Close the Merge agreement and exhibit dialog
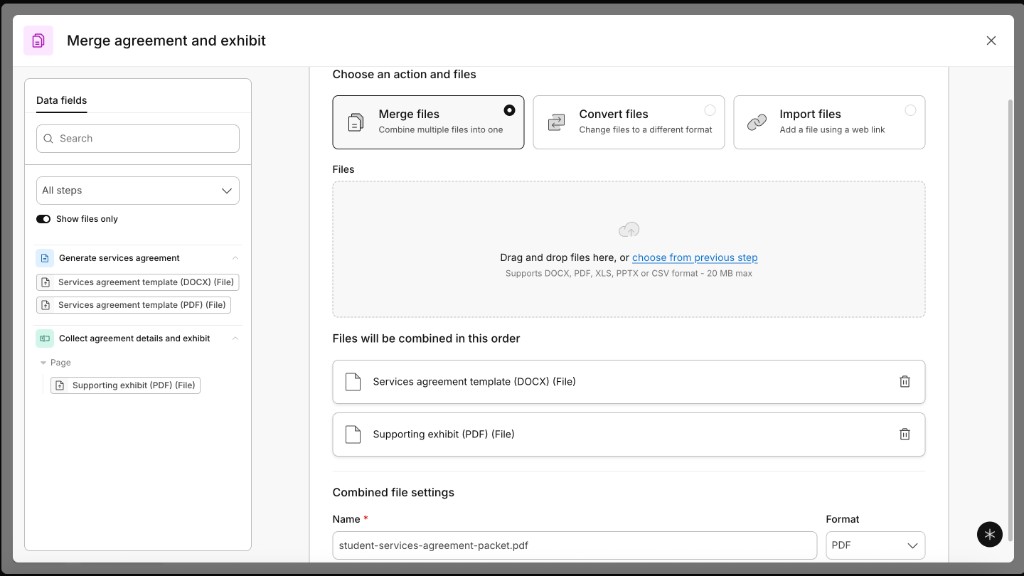Image resolution: width=1024 pixels, height=576 pixels. click(991, 40)
